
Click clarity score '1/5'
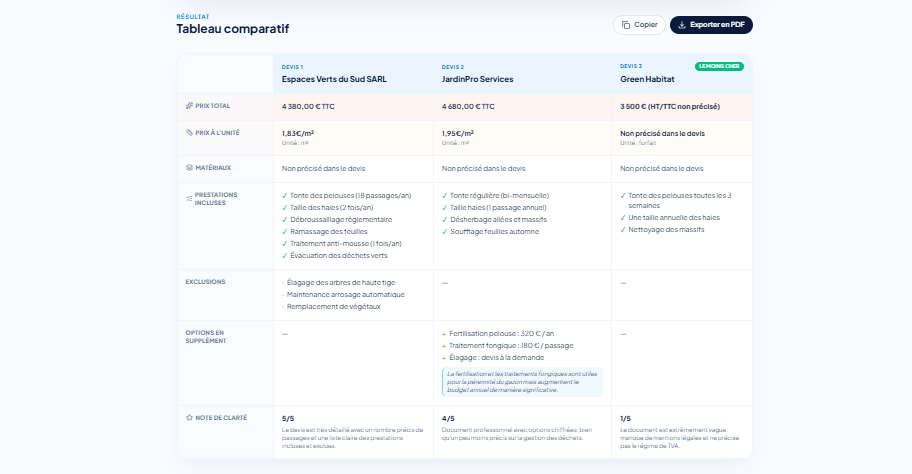point(625,419)
